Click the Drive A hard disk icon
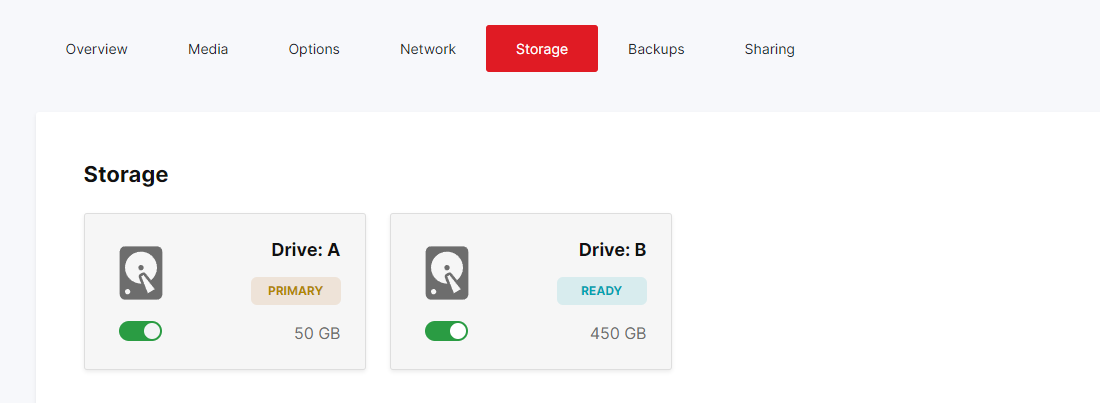Viewport: 1100px width, 403px height. tap(141, 273)
